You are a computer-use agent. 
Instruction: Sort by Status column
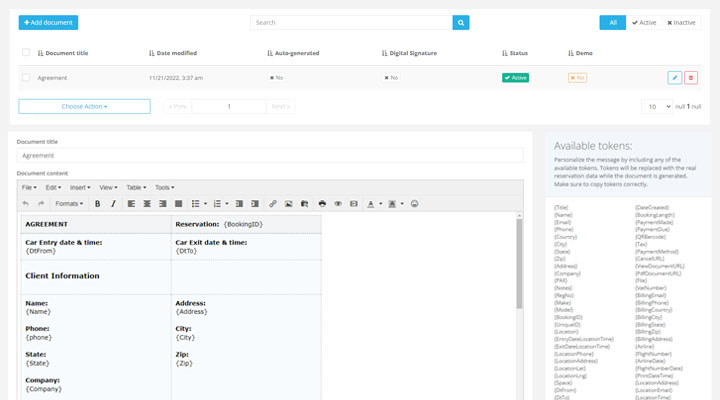[515, 53]
